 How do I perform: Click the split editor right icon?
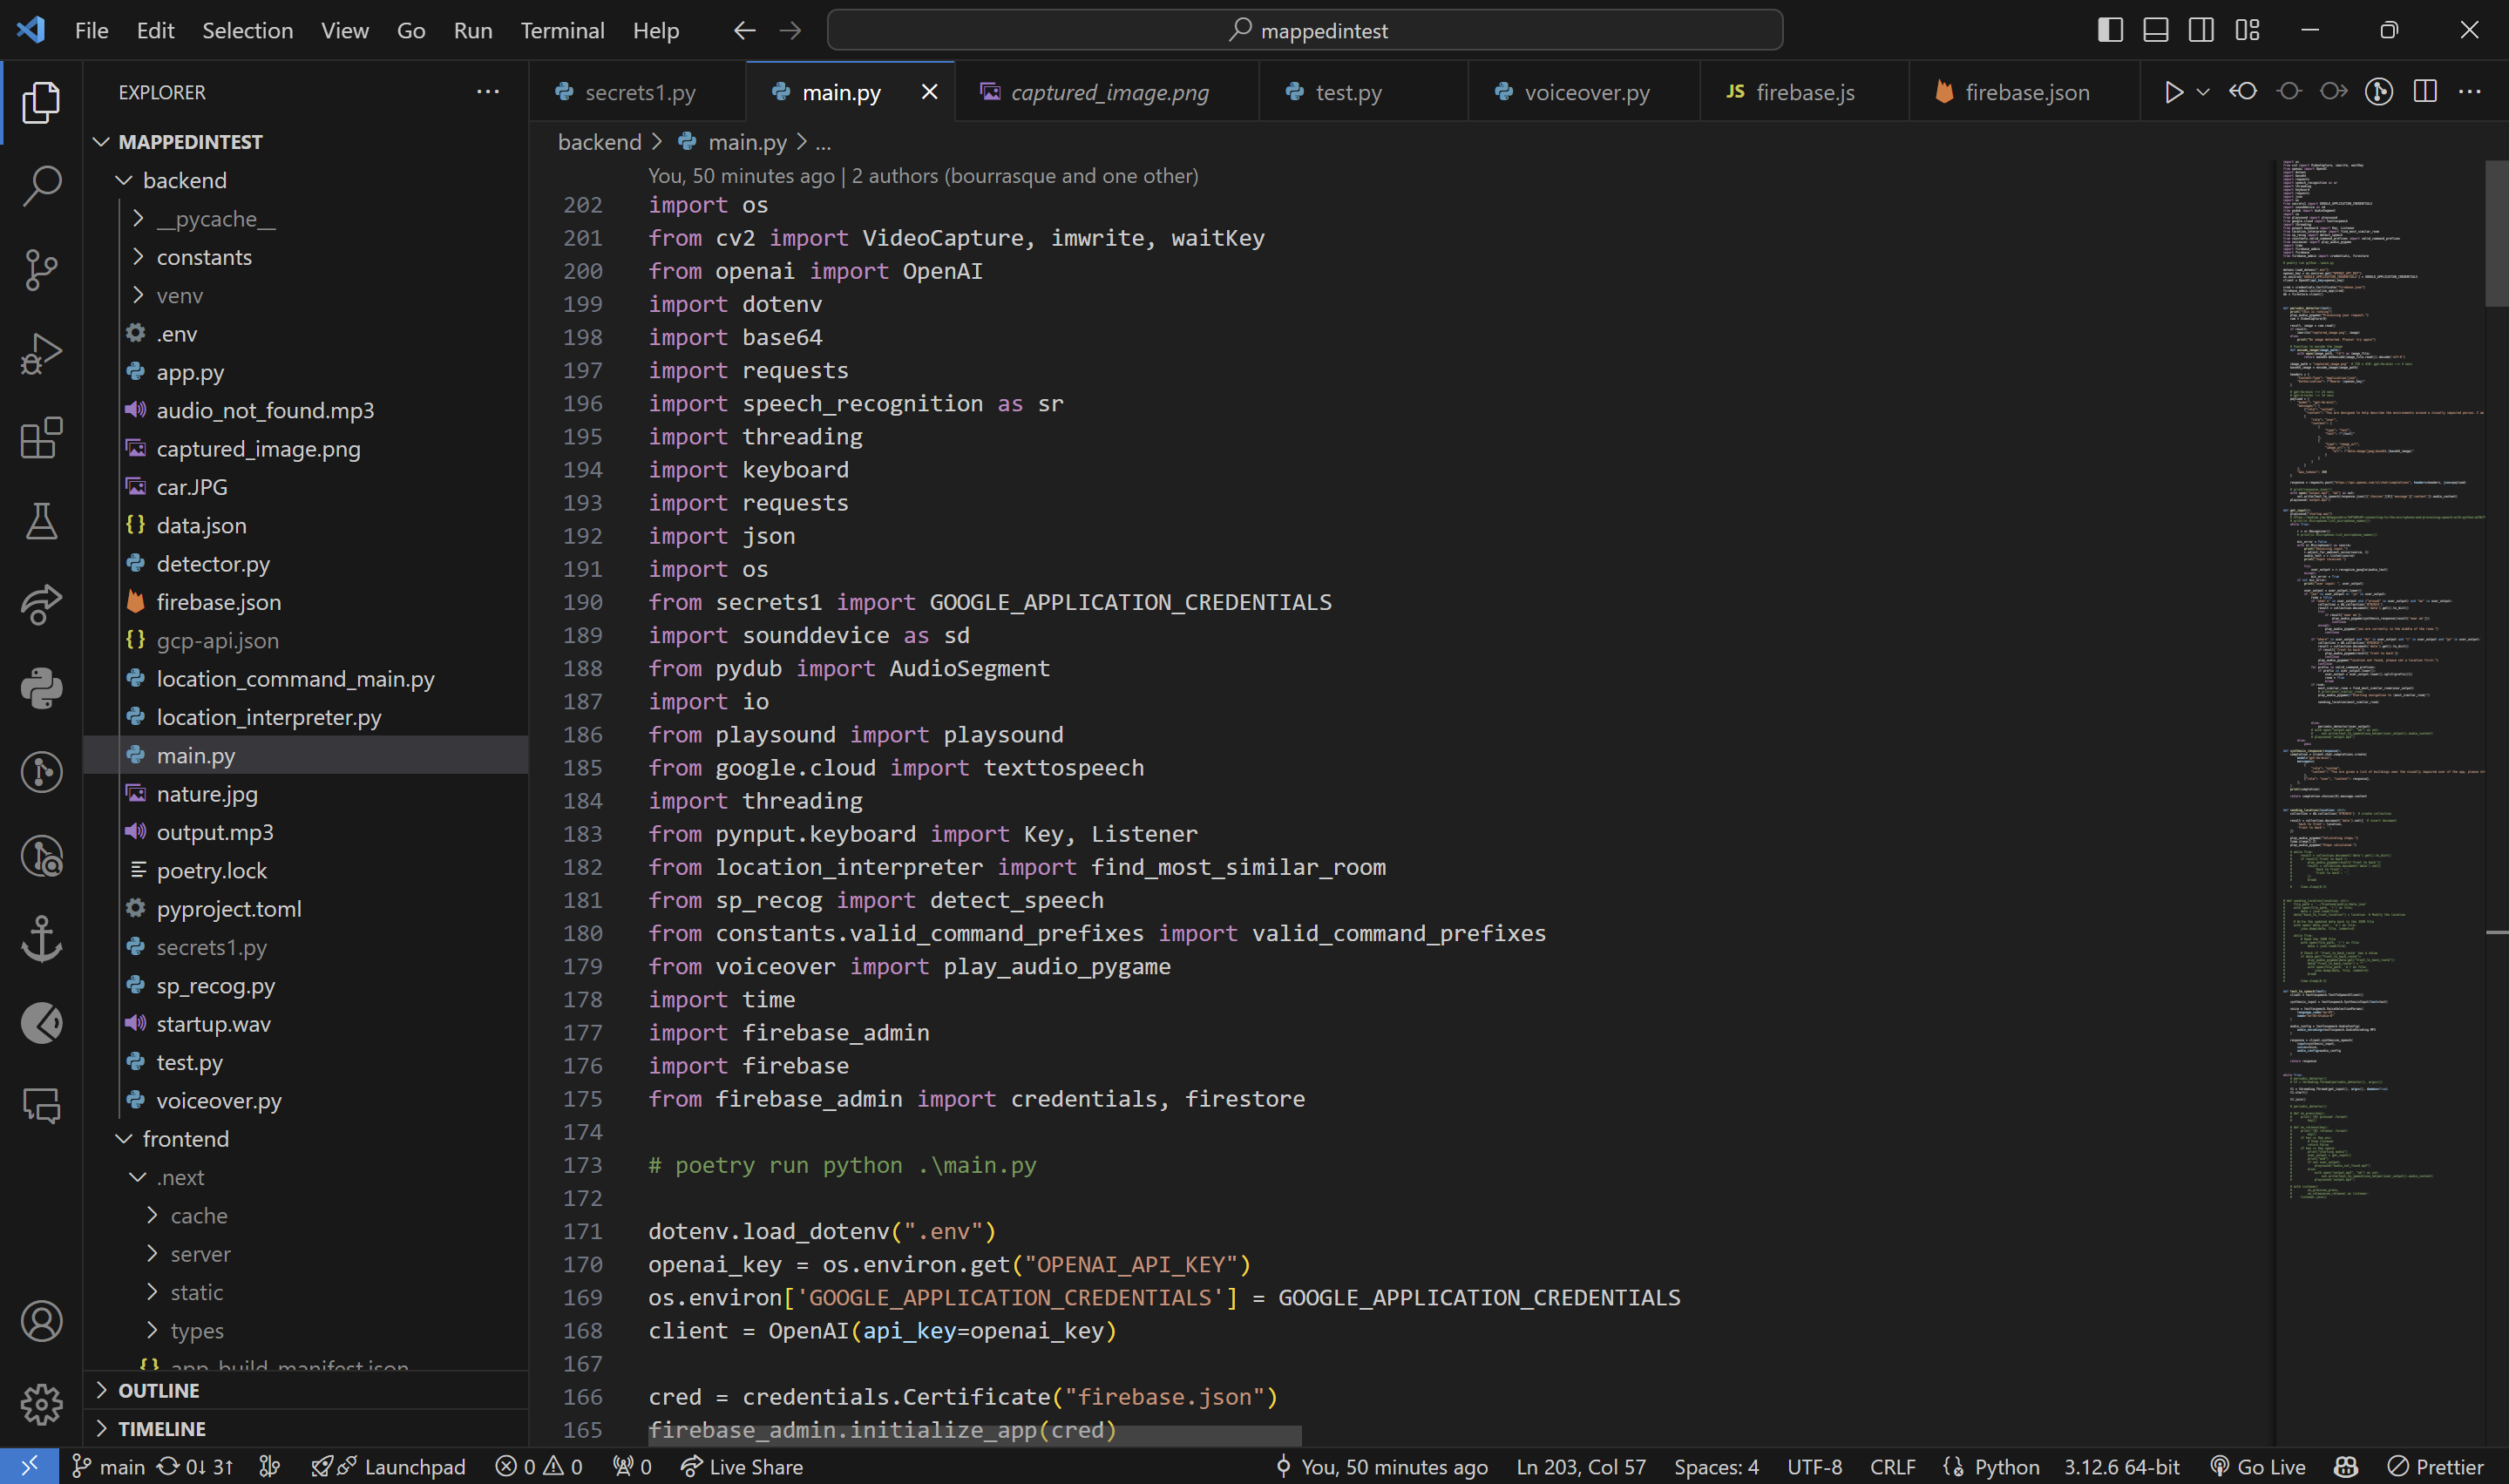2424,92
